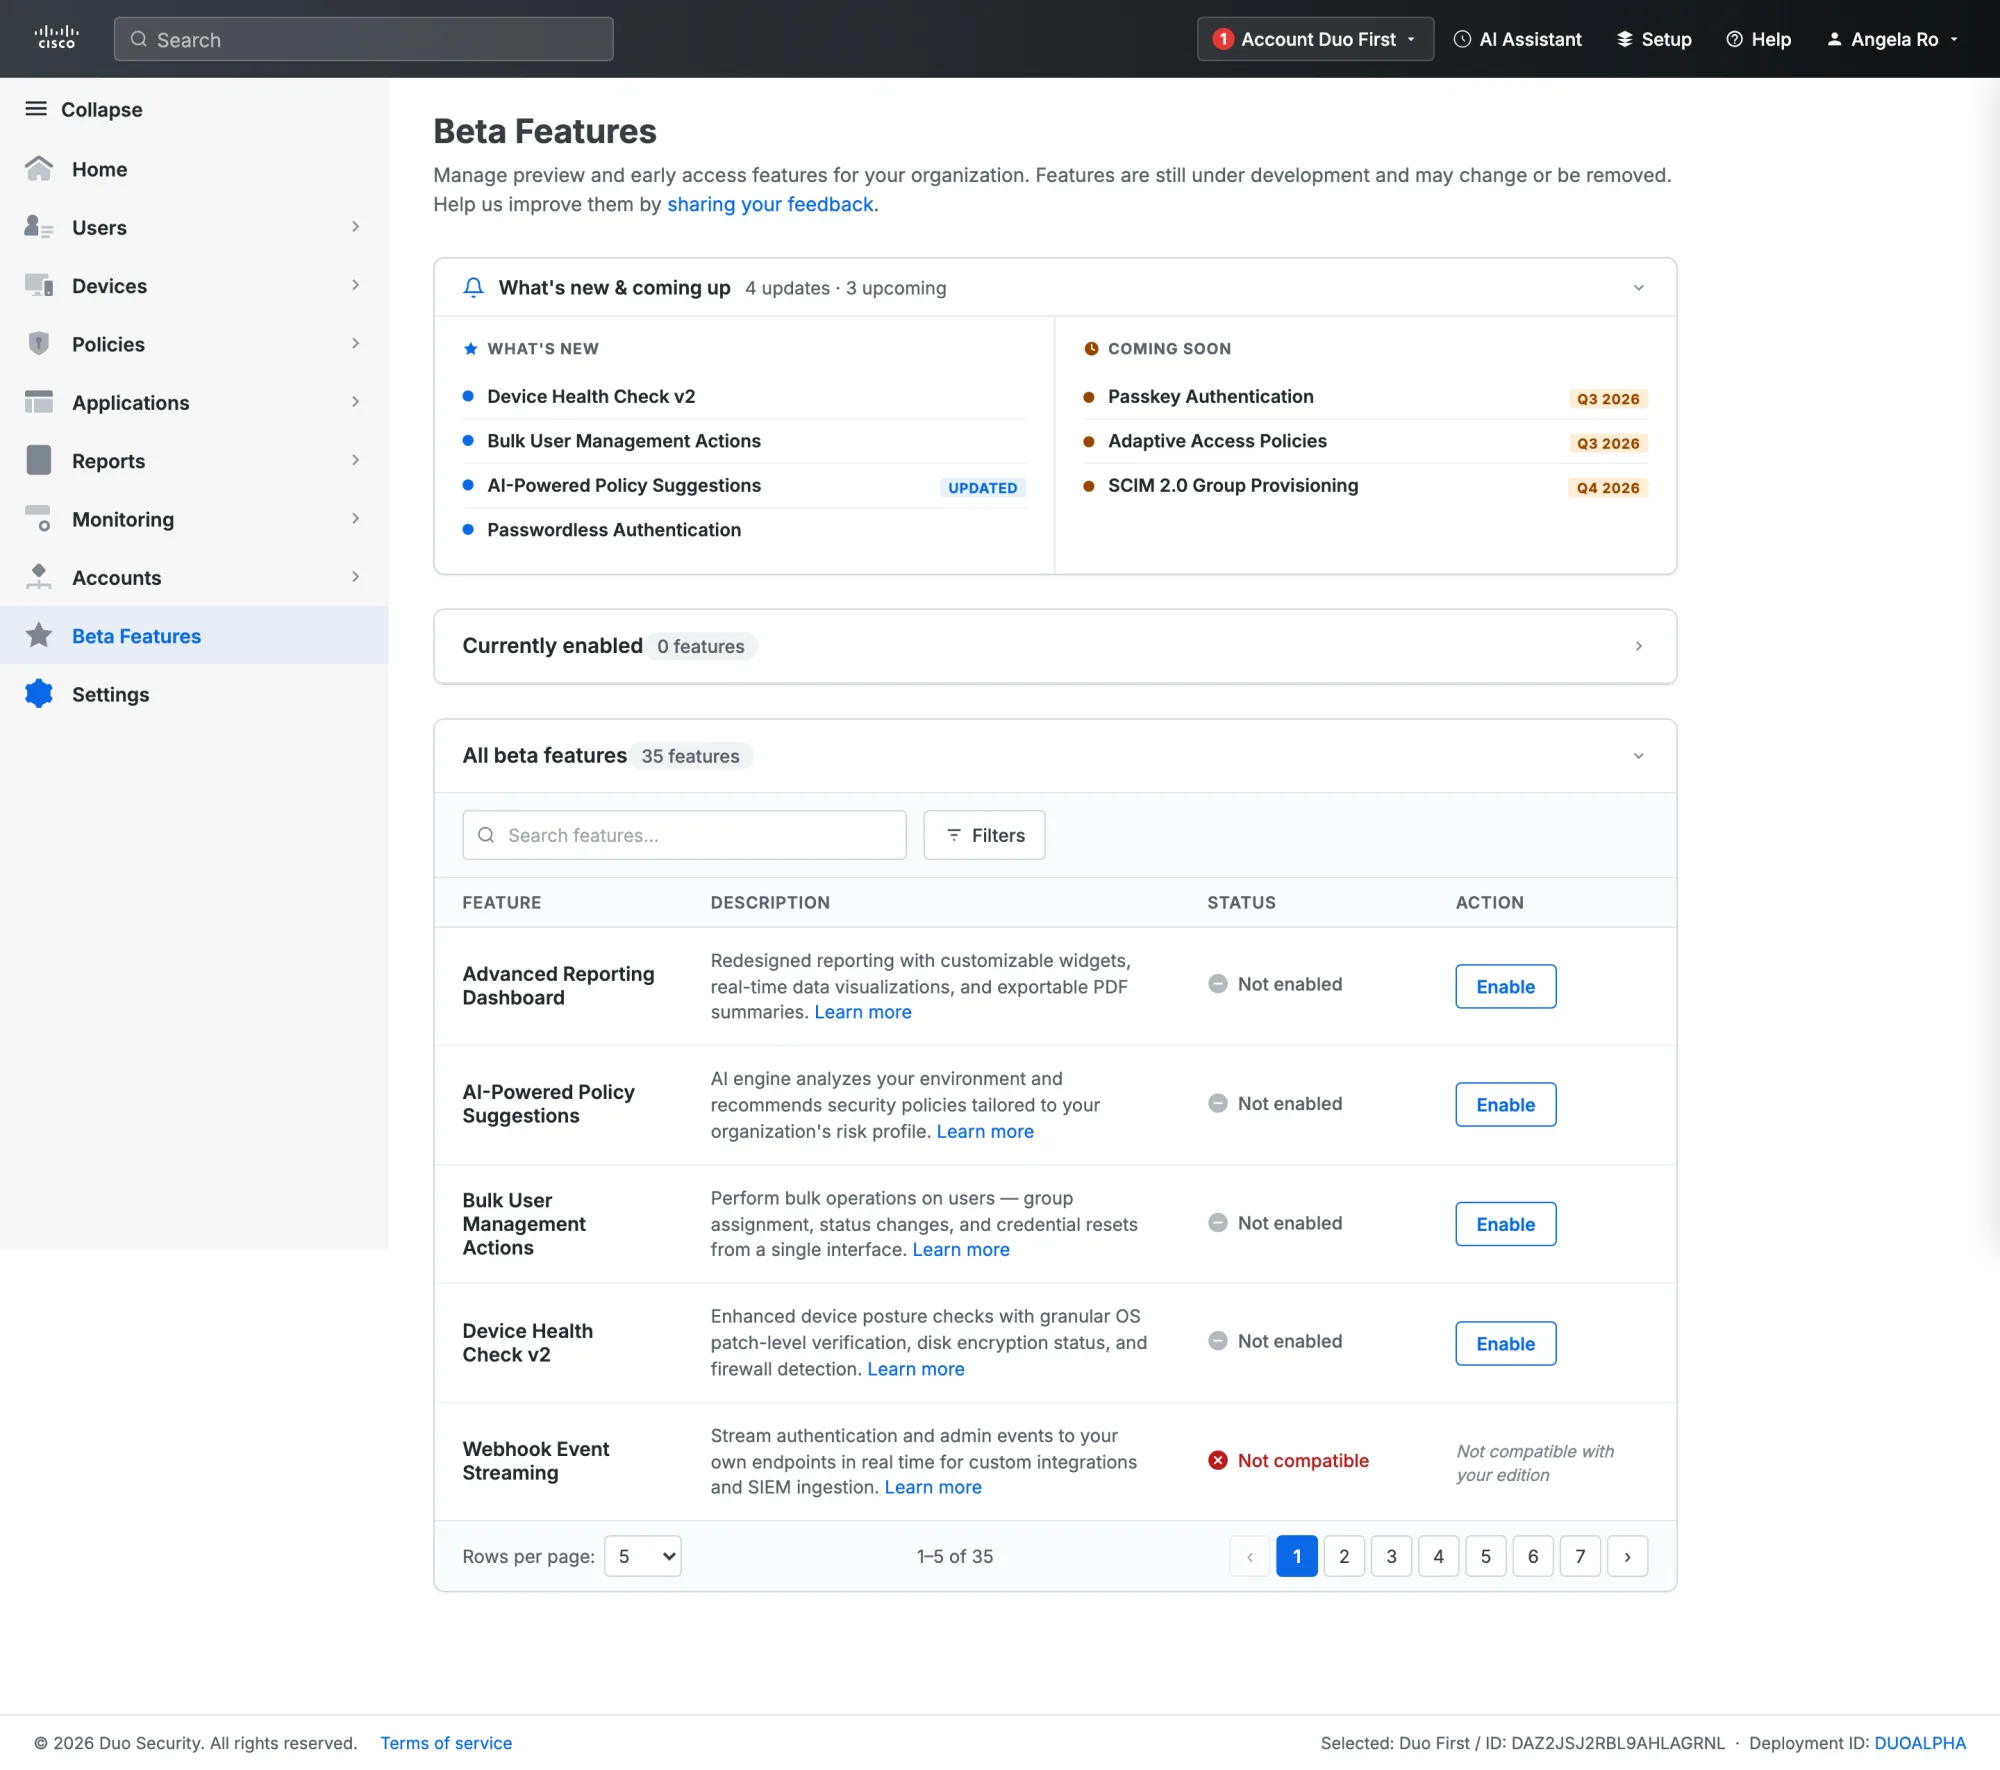The height and width of the screenshot is (1770, 2000).
Task: Click Not enabled icon for Advanced Reporting Dashboard
Action: tap(1217, 984)
